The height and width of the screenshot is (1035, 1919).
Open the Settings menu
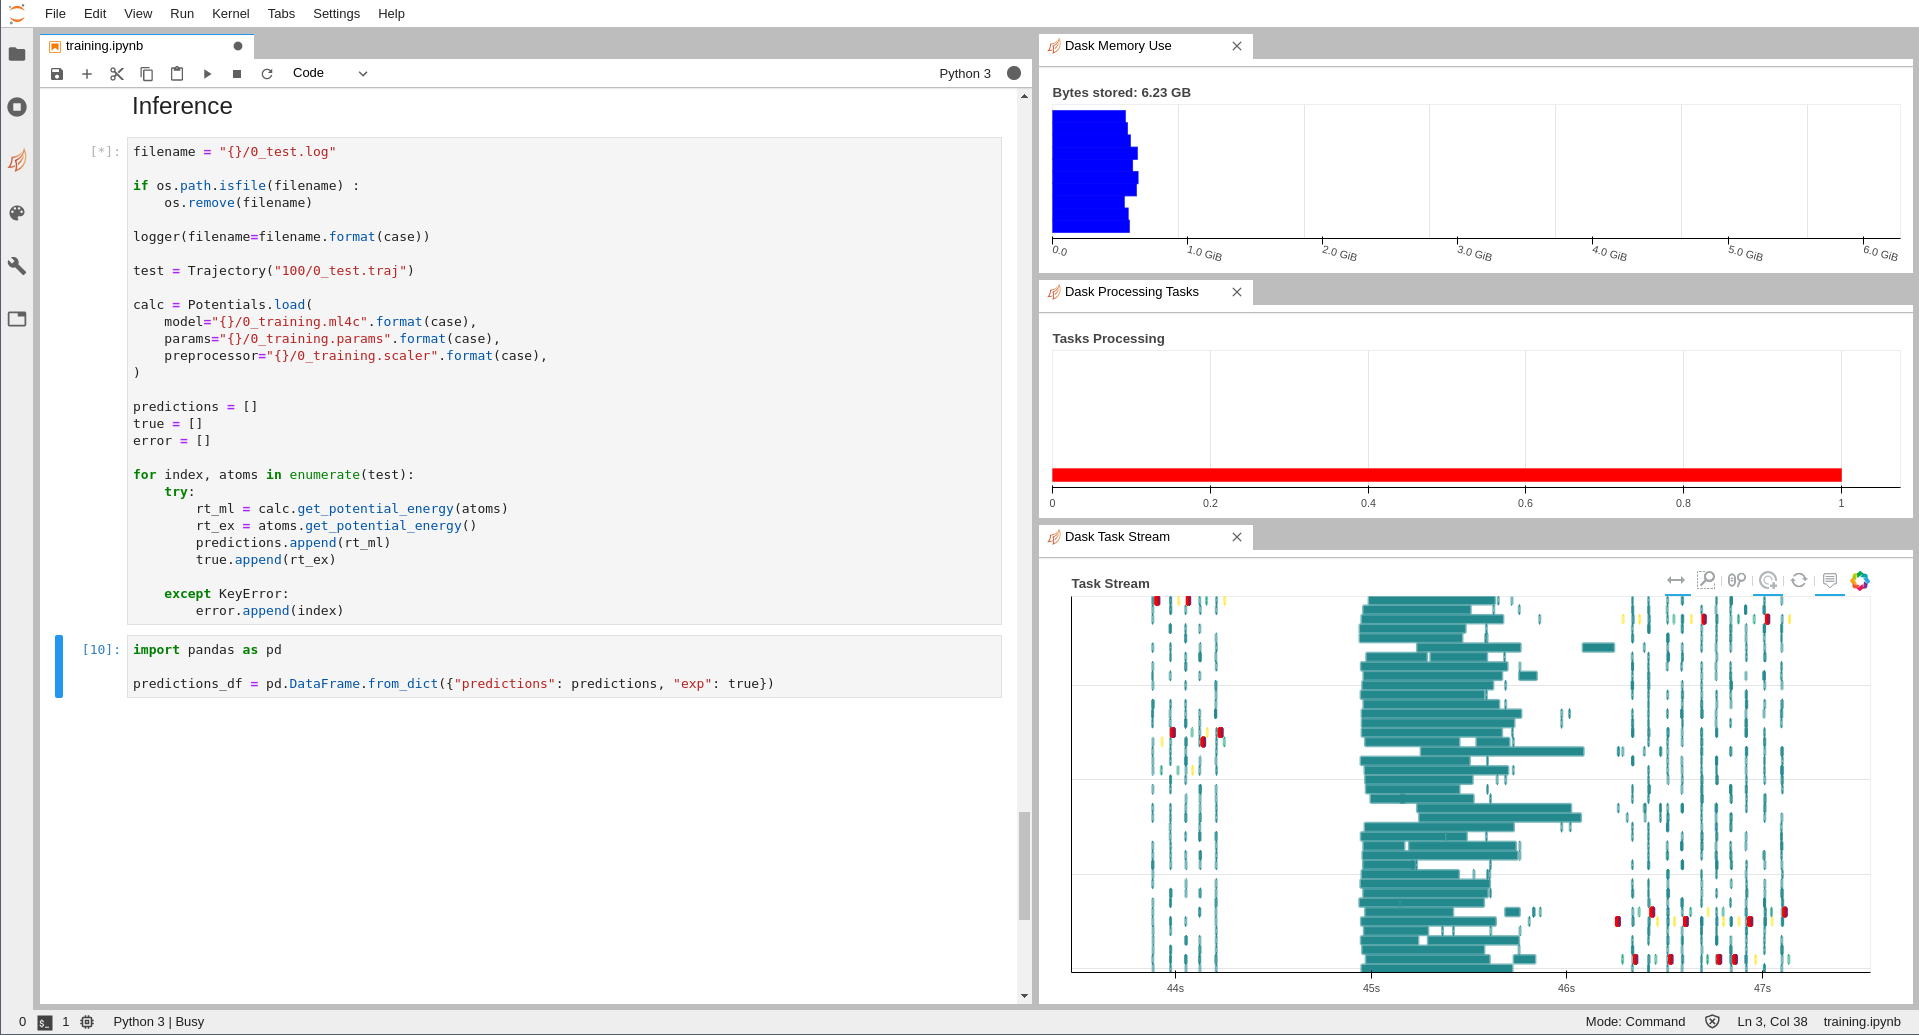pos(336,14)
